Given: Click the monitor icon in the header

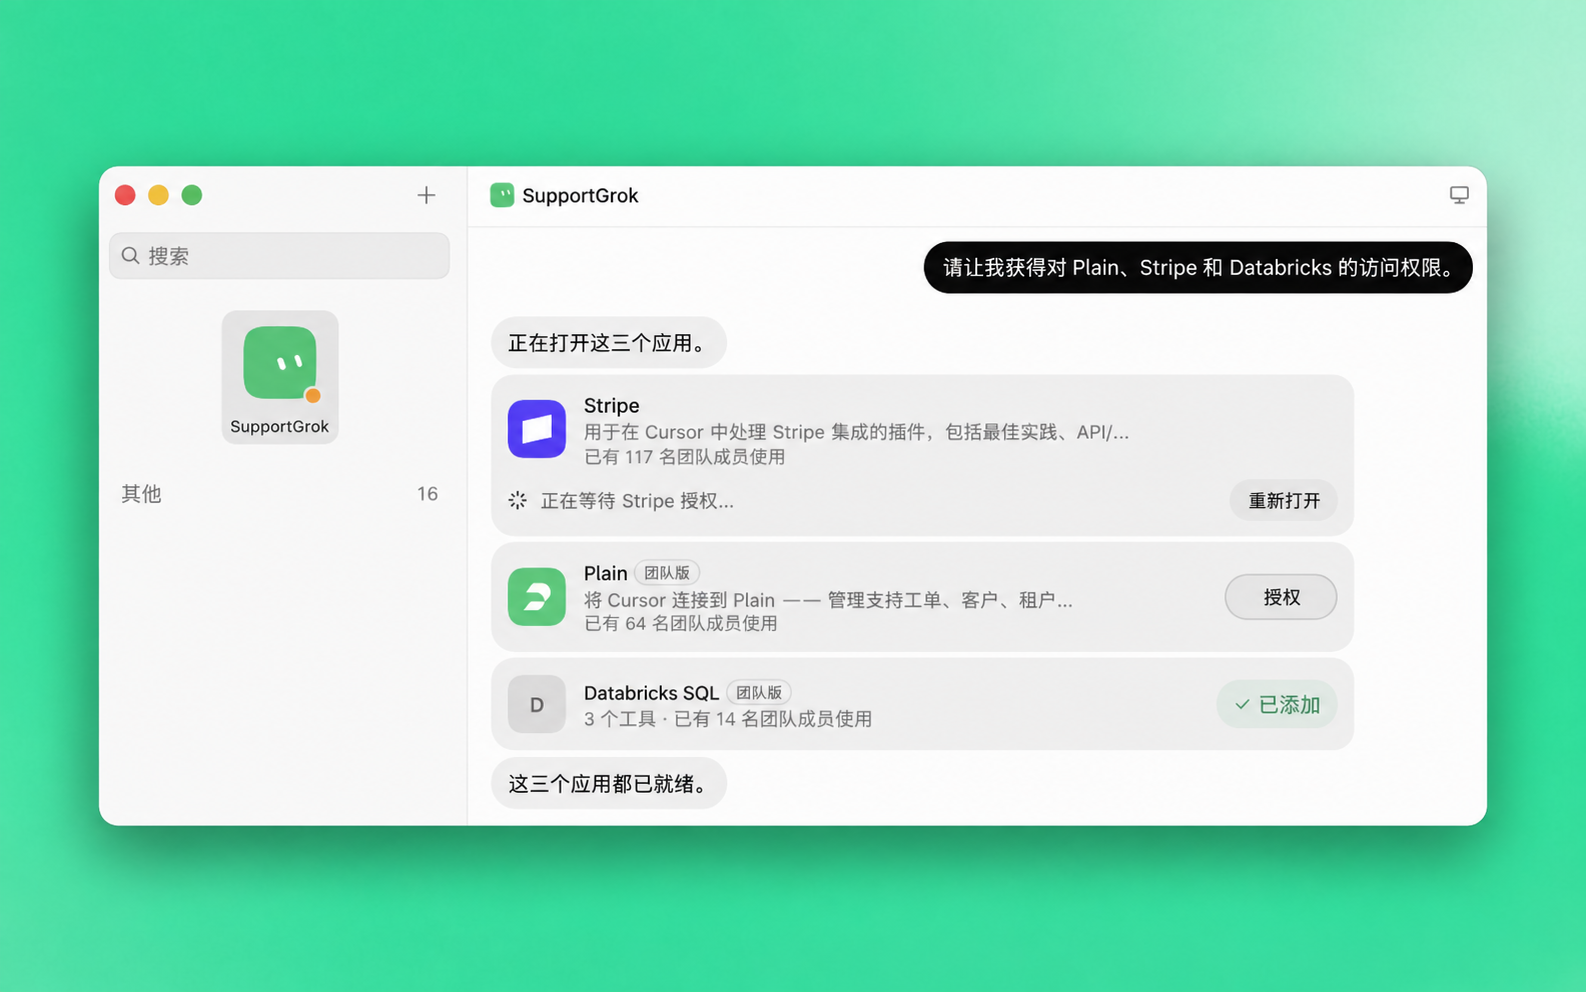Looking at the screenshot, I should point(1459,195).
